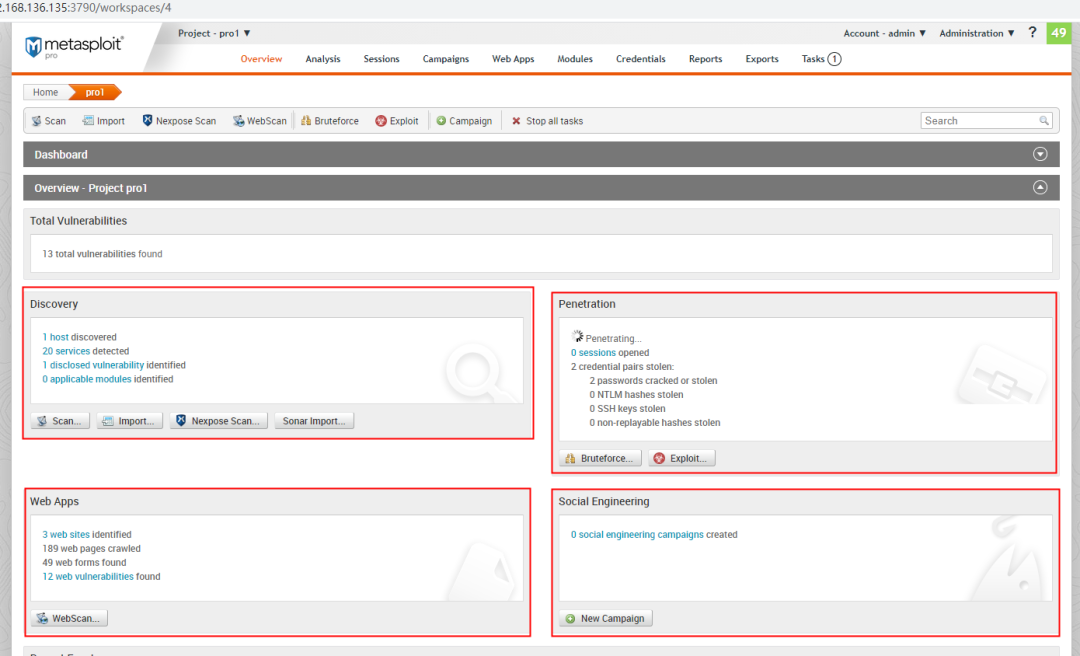Open the Reports tab
Image resolution: width=1080 pixels, height=656 pixels.
point(705,59)
